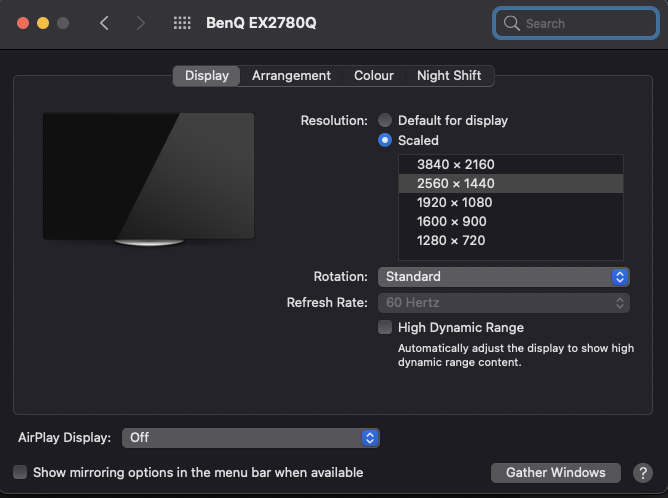Viewport: 668px width, 498px height.
Task: Select 1920 × 1080 from resolution list
Action: (455, 202)
